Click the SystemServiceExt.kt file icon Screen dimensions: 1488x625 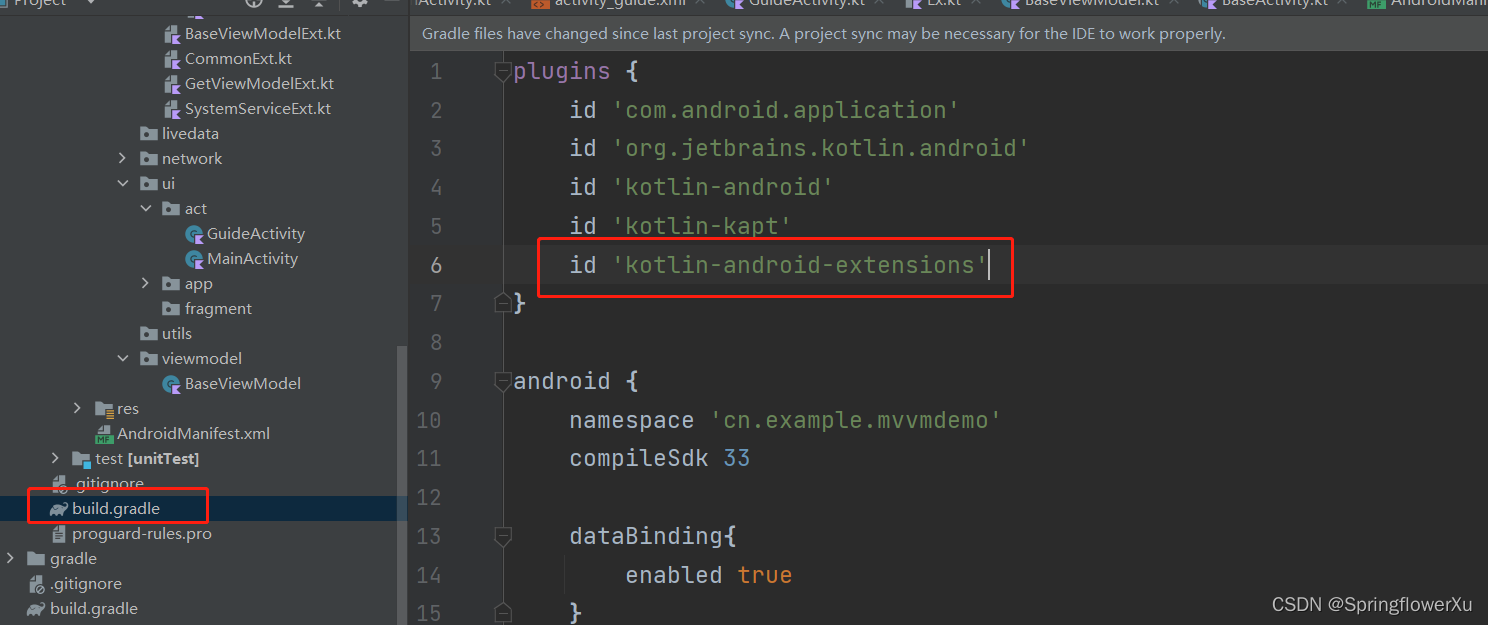172,109
